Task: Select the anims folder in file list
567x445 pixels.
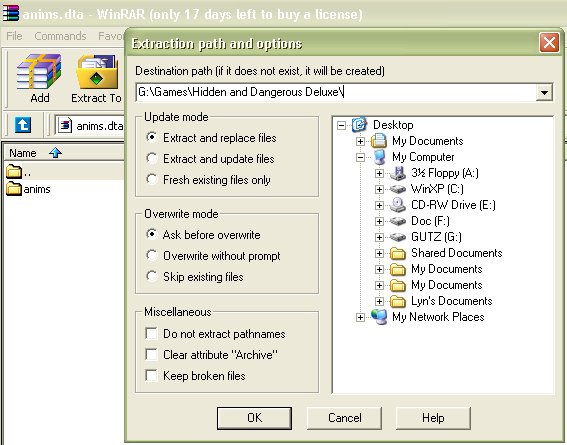Action: pyautogui.click(x=28, y=189)
